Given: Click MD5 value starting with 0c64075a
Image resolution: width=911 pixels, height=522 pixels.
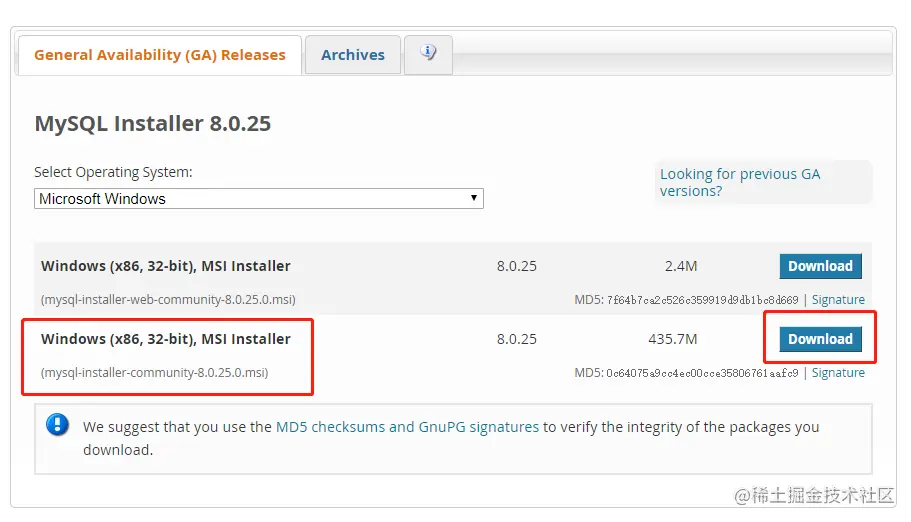Looking at the screenshot, I should click(x=702, y=373).
